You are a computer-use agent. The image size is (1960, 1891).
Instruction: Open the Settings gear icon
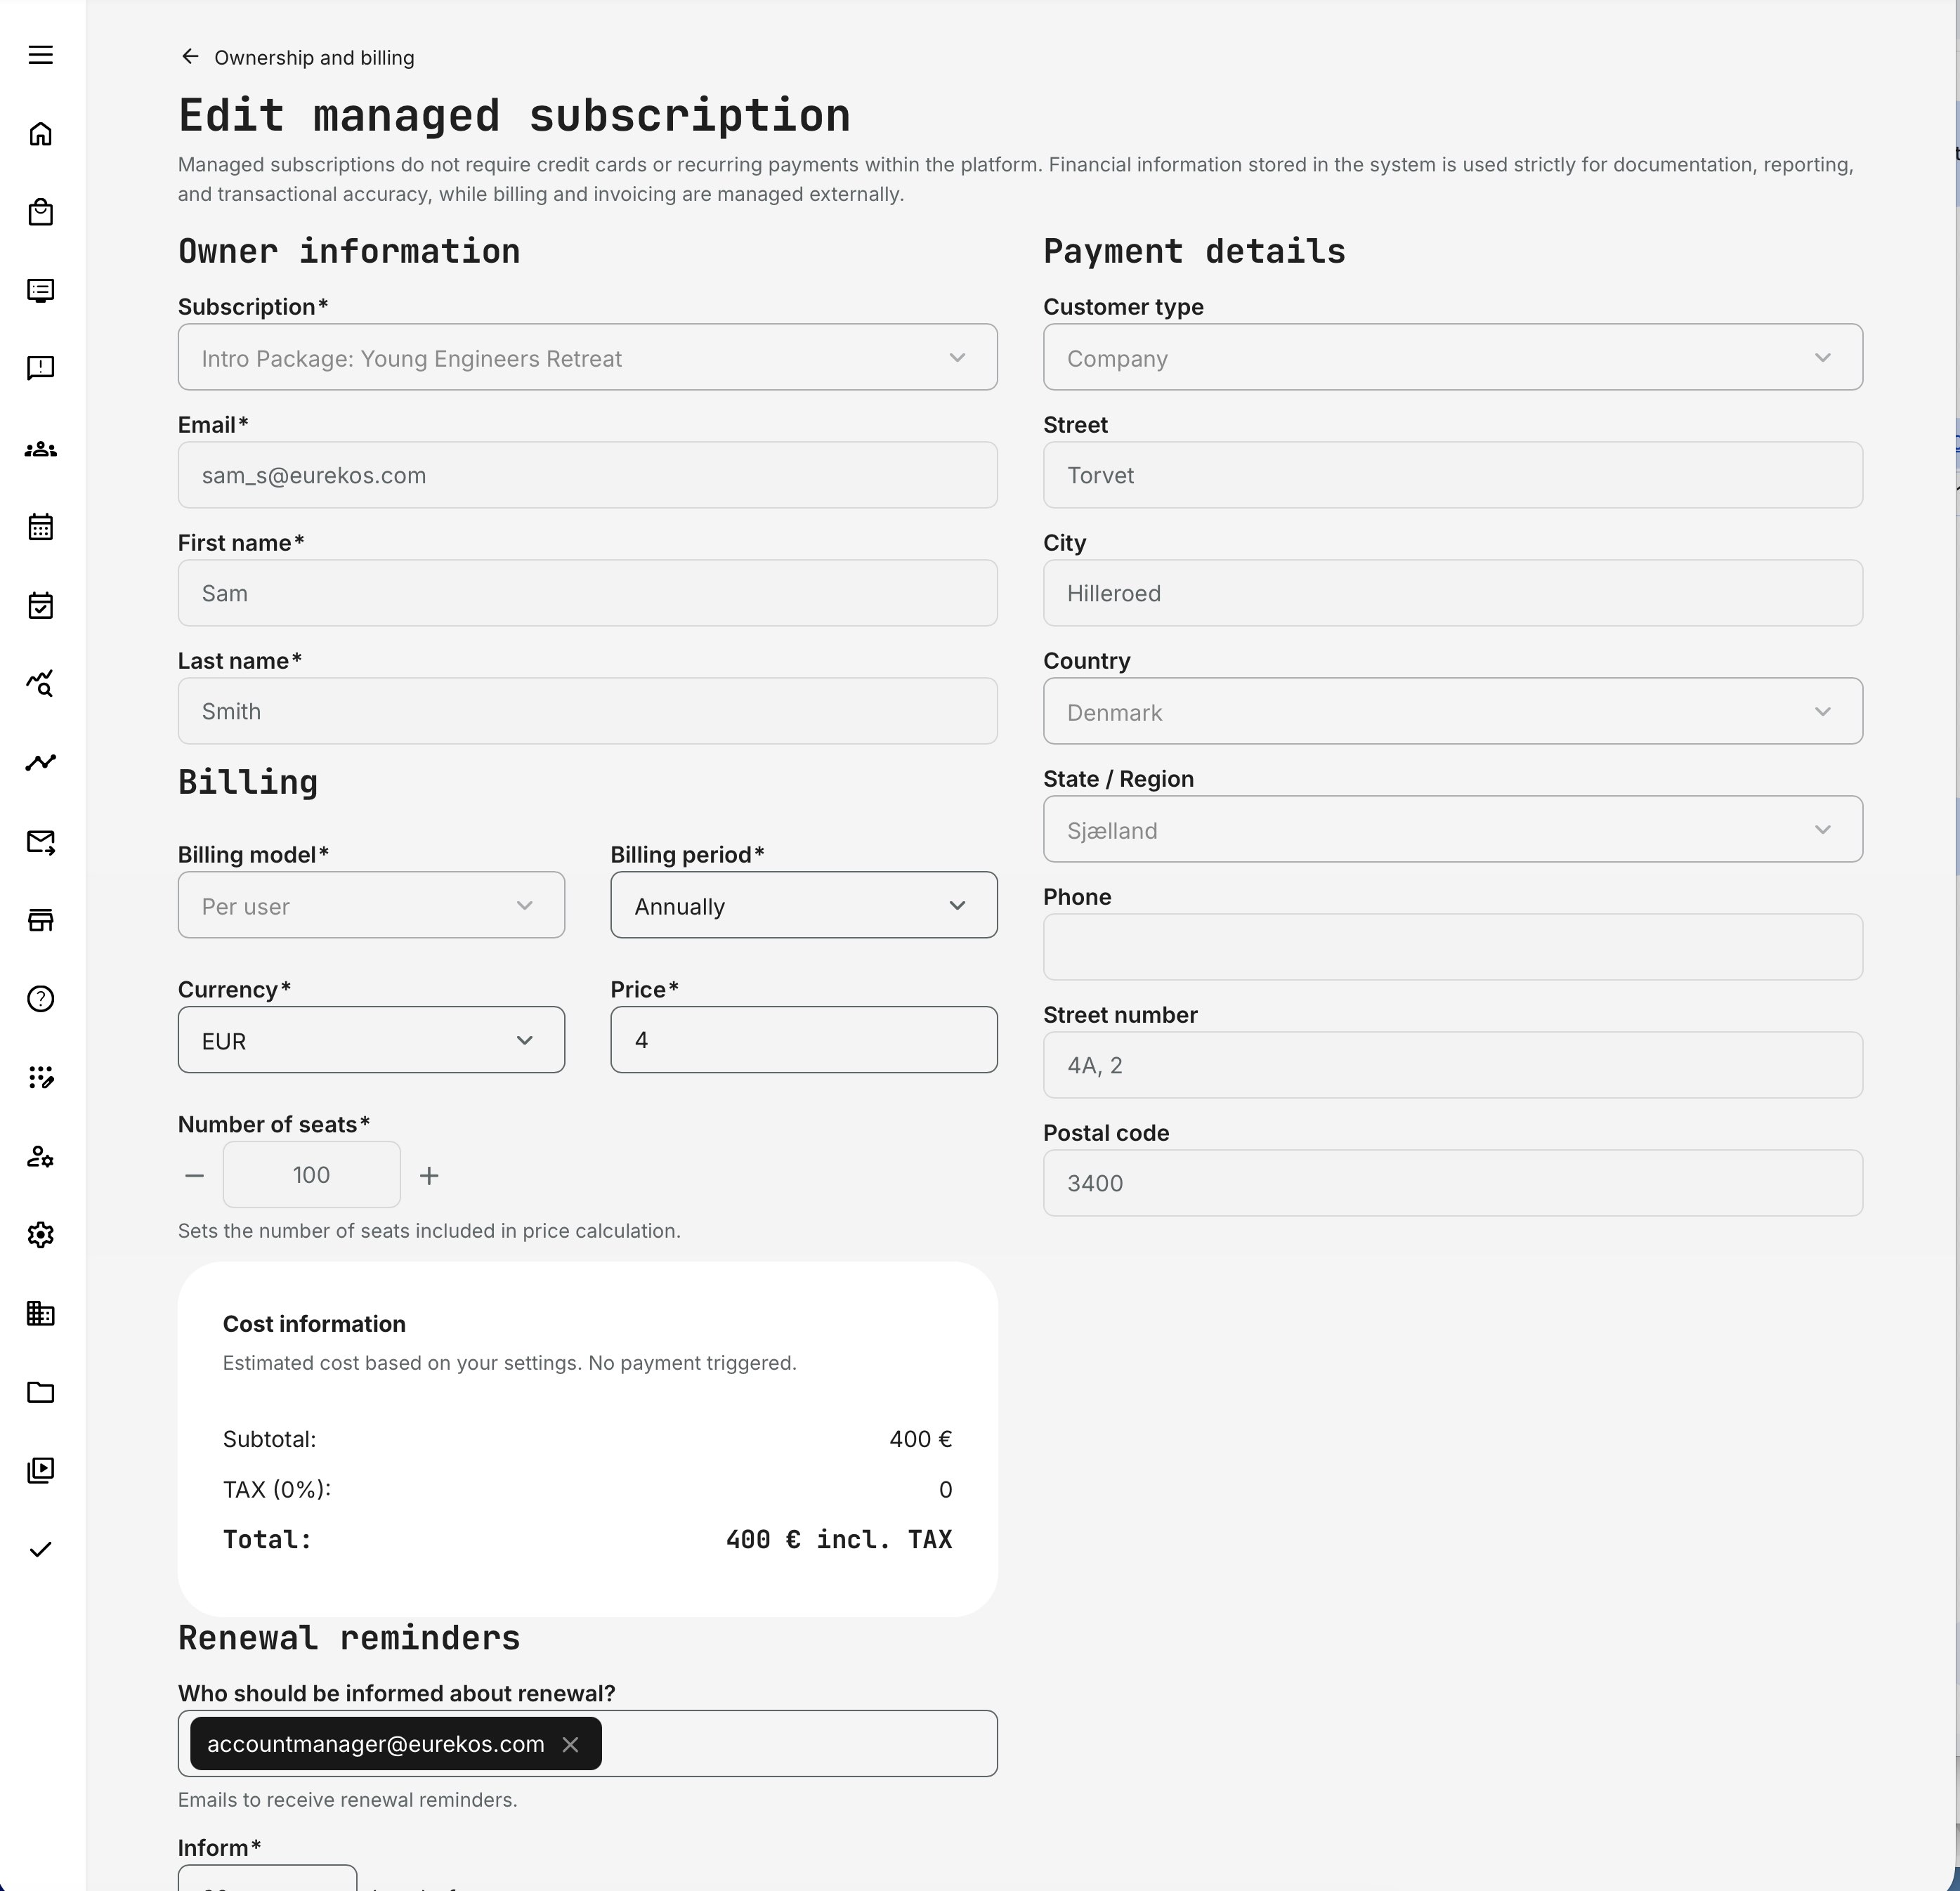pyautogui.click(x=40, y=1234)
